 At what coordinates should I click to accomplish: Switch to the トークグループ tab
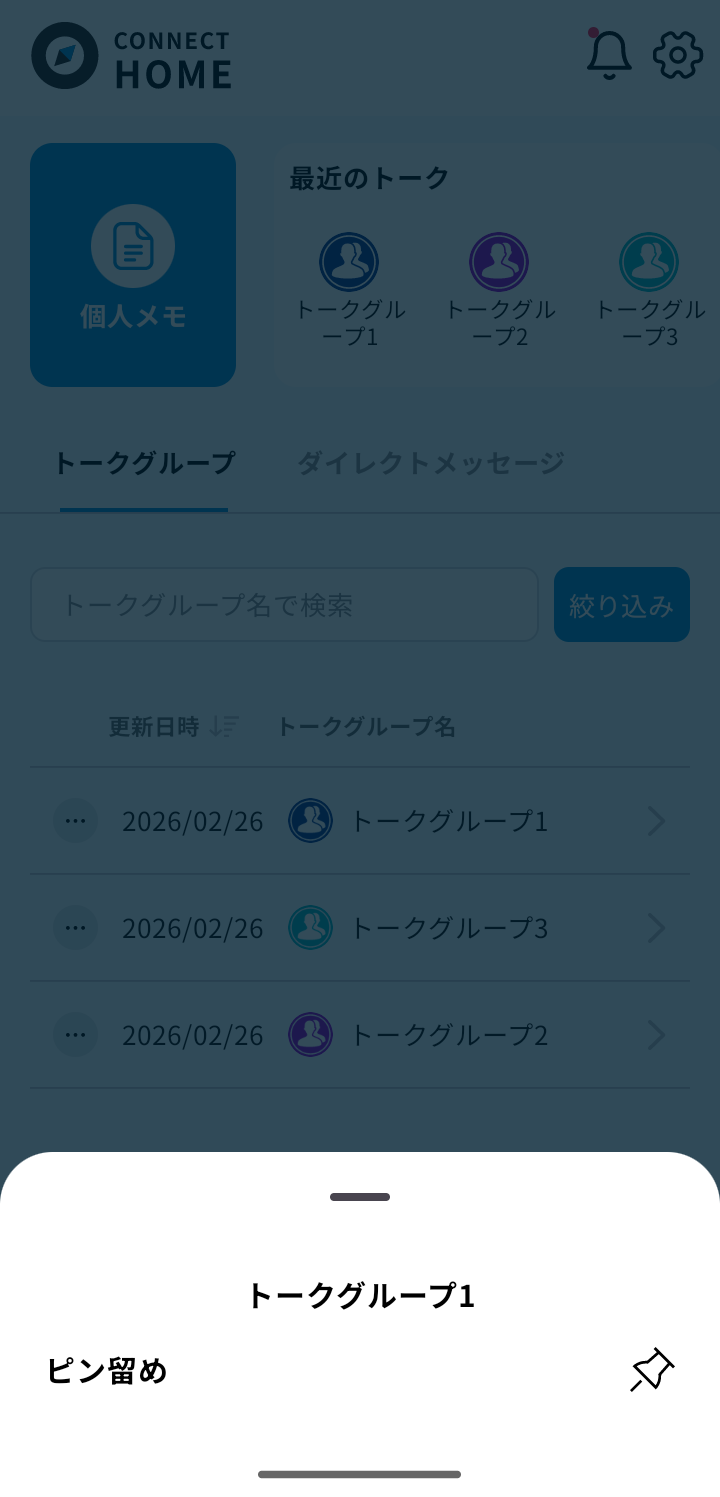pyautogui.click(x=144, y=463)
